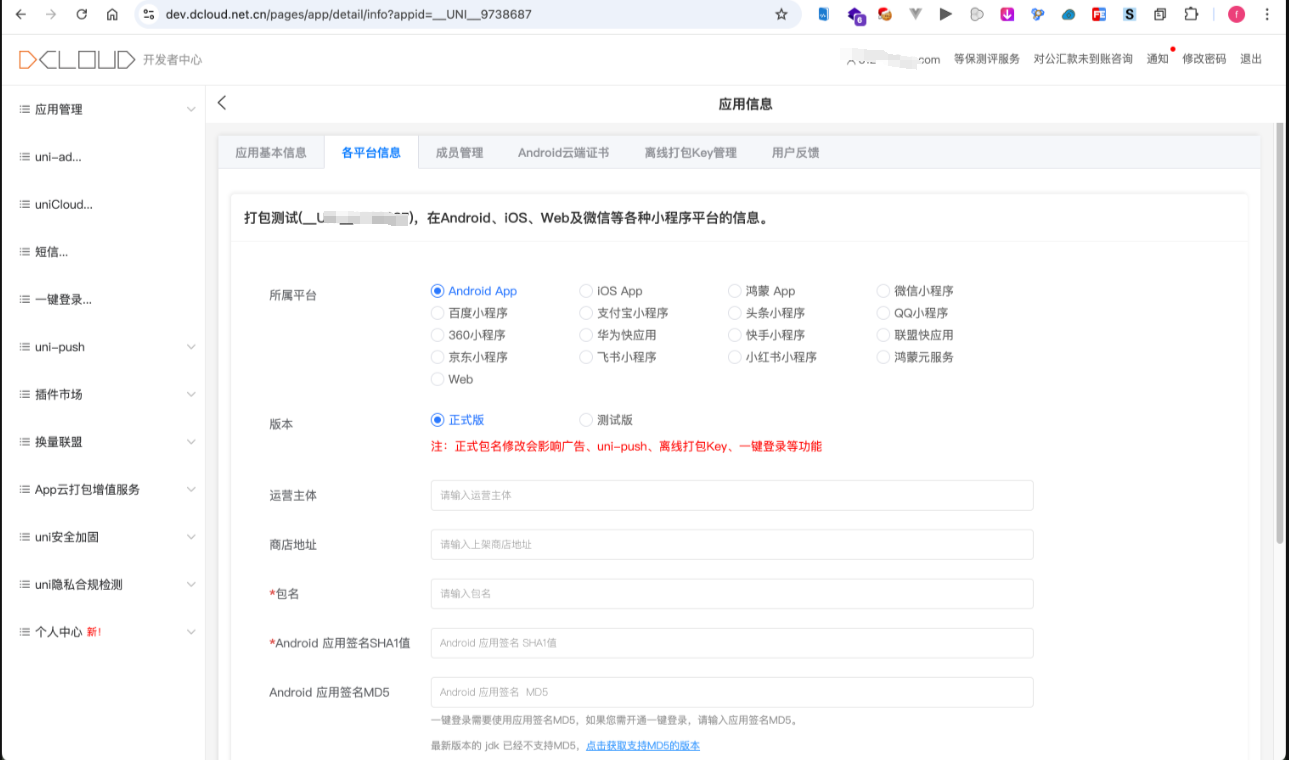Viewport: 1289px width, 760px height.
Task: Focus the Android 应用签名SHA1值 input field
Action: coord(732,643)
